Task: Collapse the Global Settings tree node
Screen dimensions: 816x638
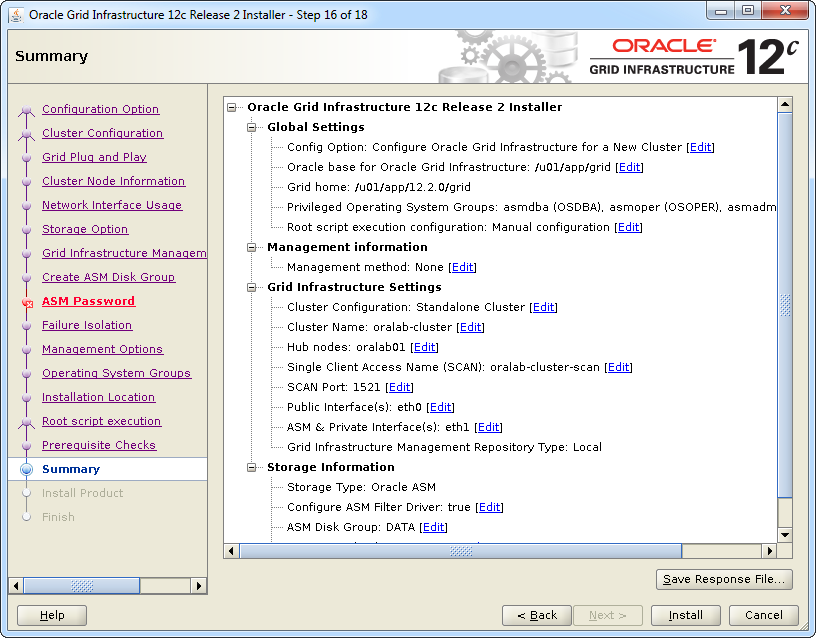Action: (x=252, y=127)
